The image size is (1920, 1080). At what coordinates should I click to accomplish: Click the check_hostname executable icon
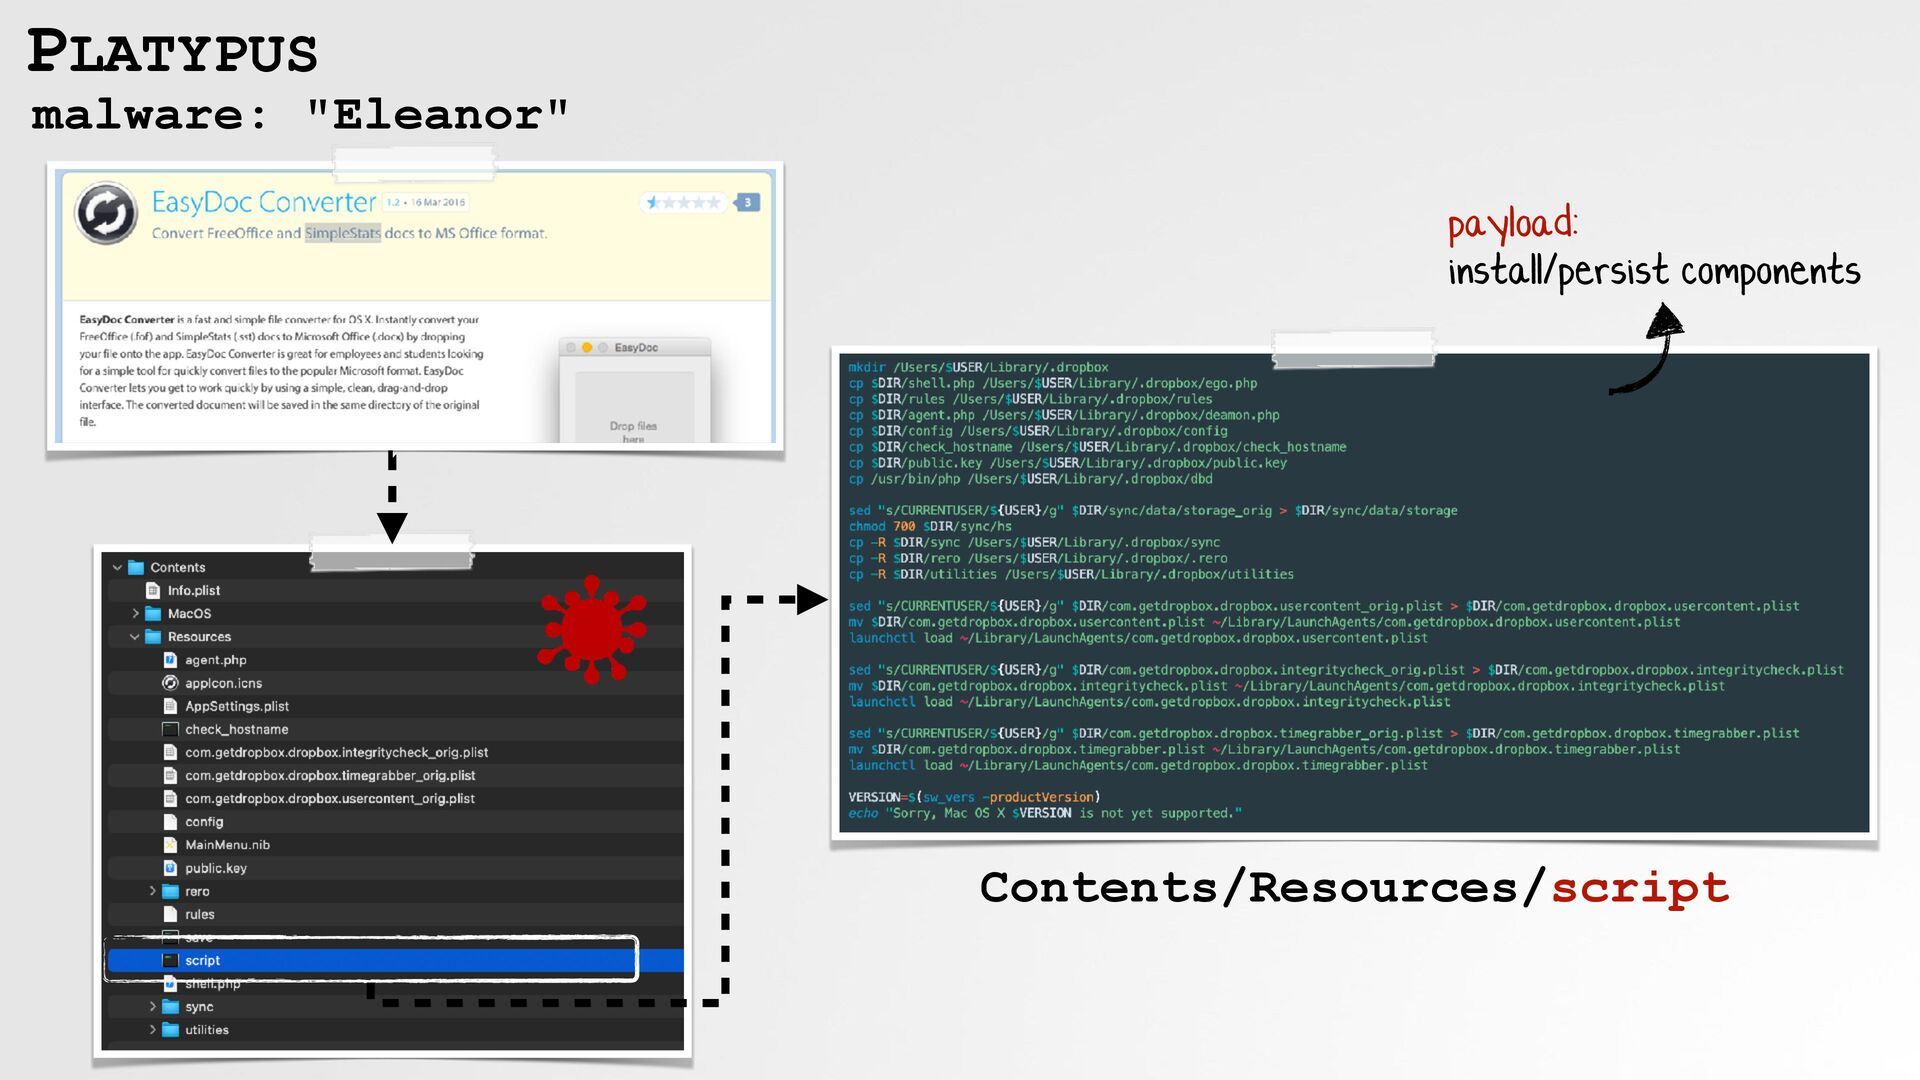coord(170,729)
